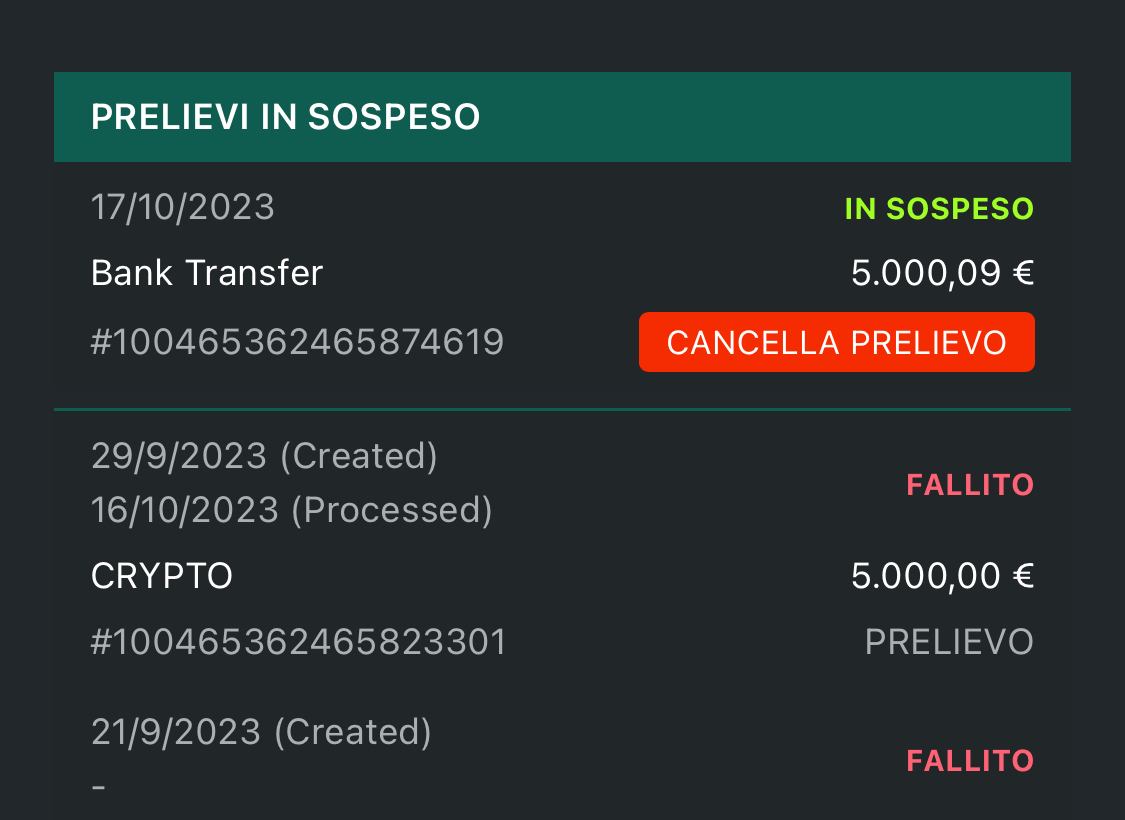Click the 5.000,09 € amount

coord(942,273)
